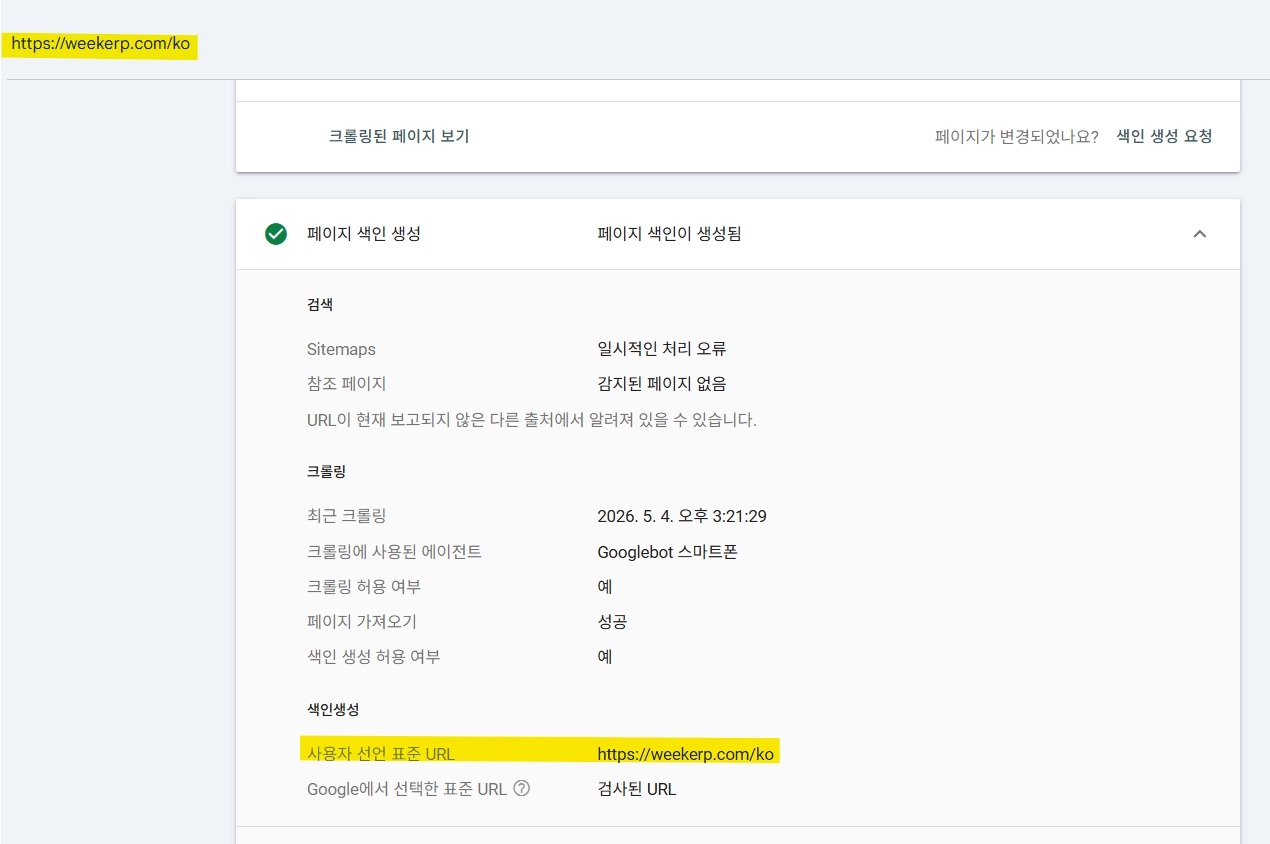Click 감지된 페이지 없음 value
1270x844 pixels.
[x=662, y=384]
